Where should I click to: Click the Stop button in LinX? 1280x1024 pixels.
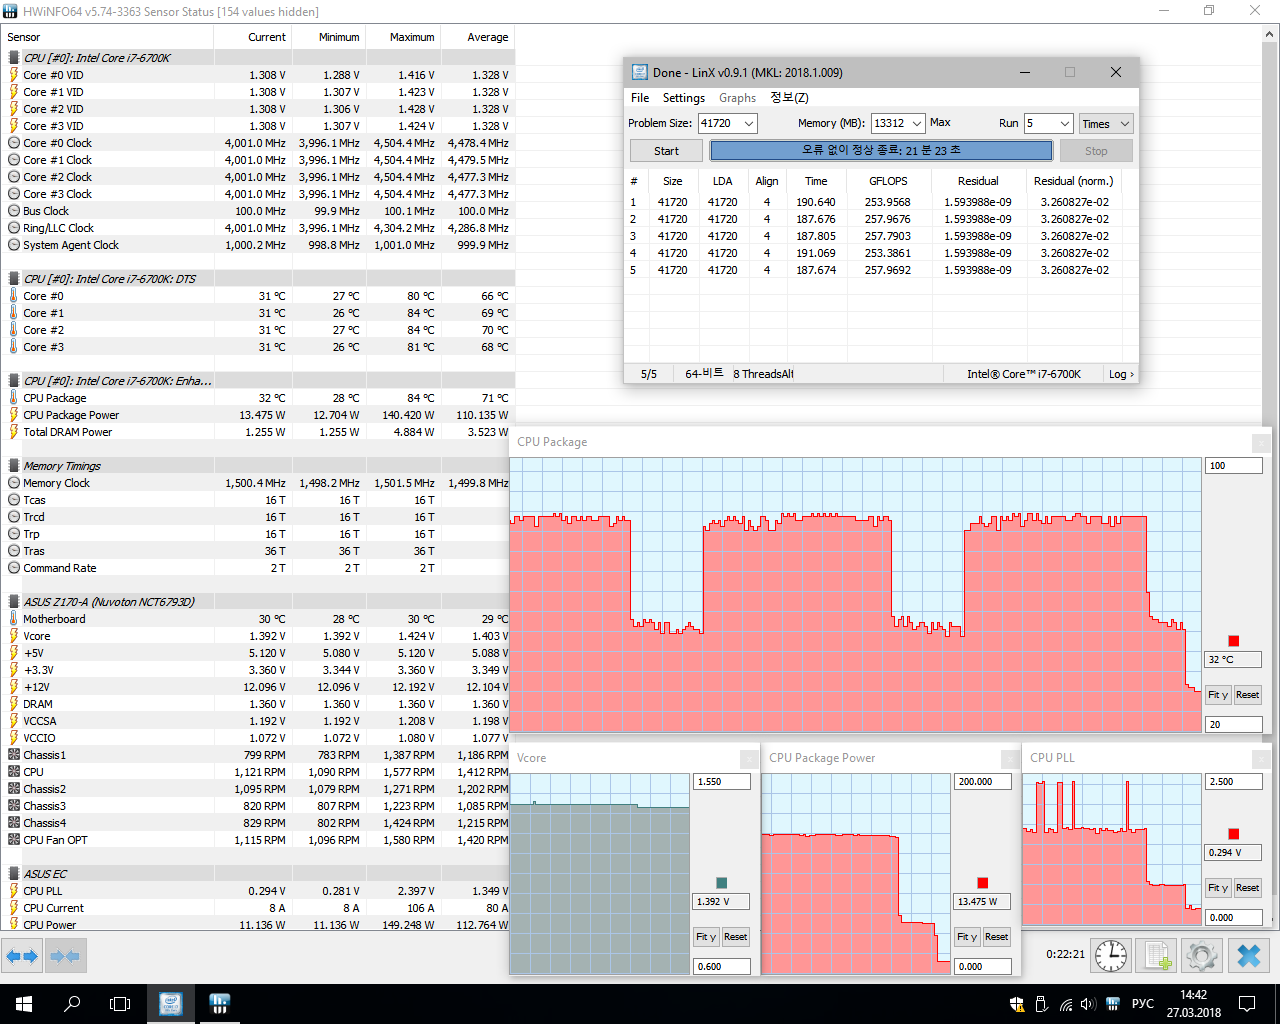[1096, 151]
